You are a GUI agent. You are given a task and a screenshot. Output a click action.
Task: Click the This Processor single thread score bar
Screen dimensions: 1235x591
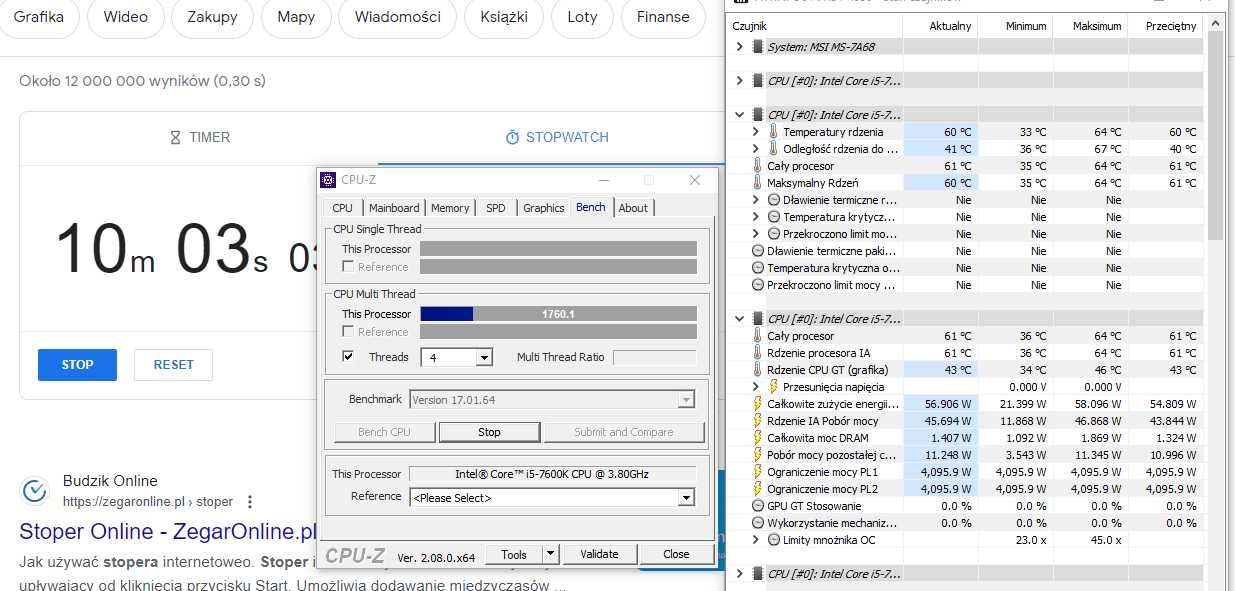point(558,249)
